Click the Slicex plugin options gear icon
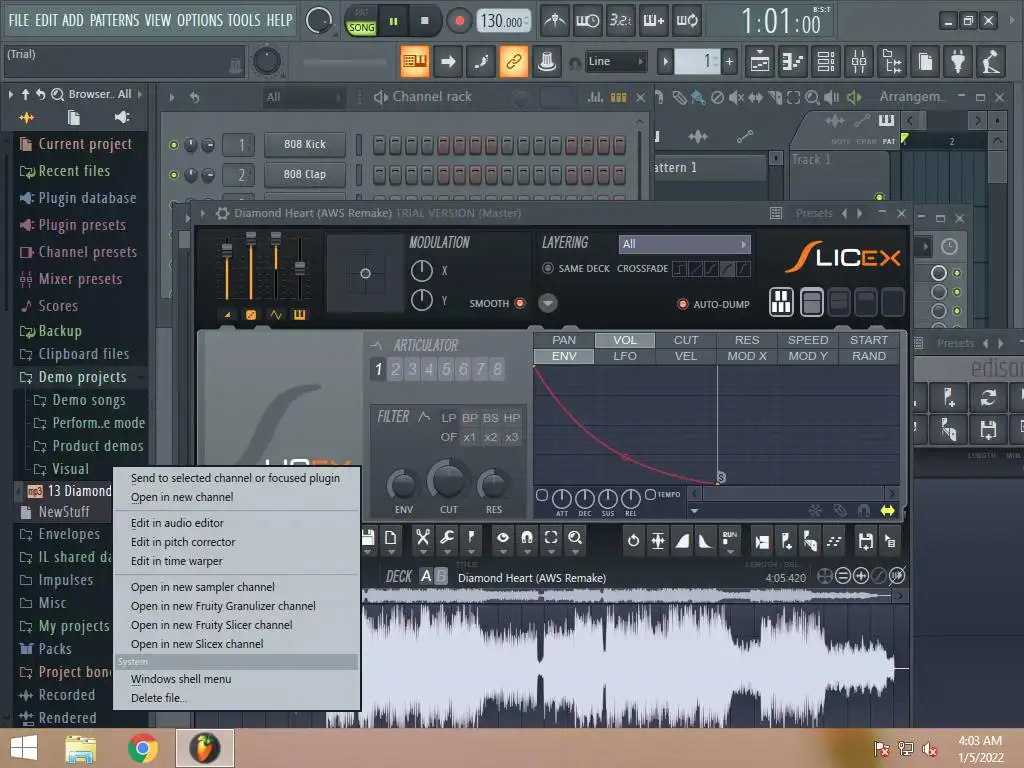This screenshot has height=768, width=1024. (x=222, y=214)
